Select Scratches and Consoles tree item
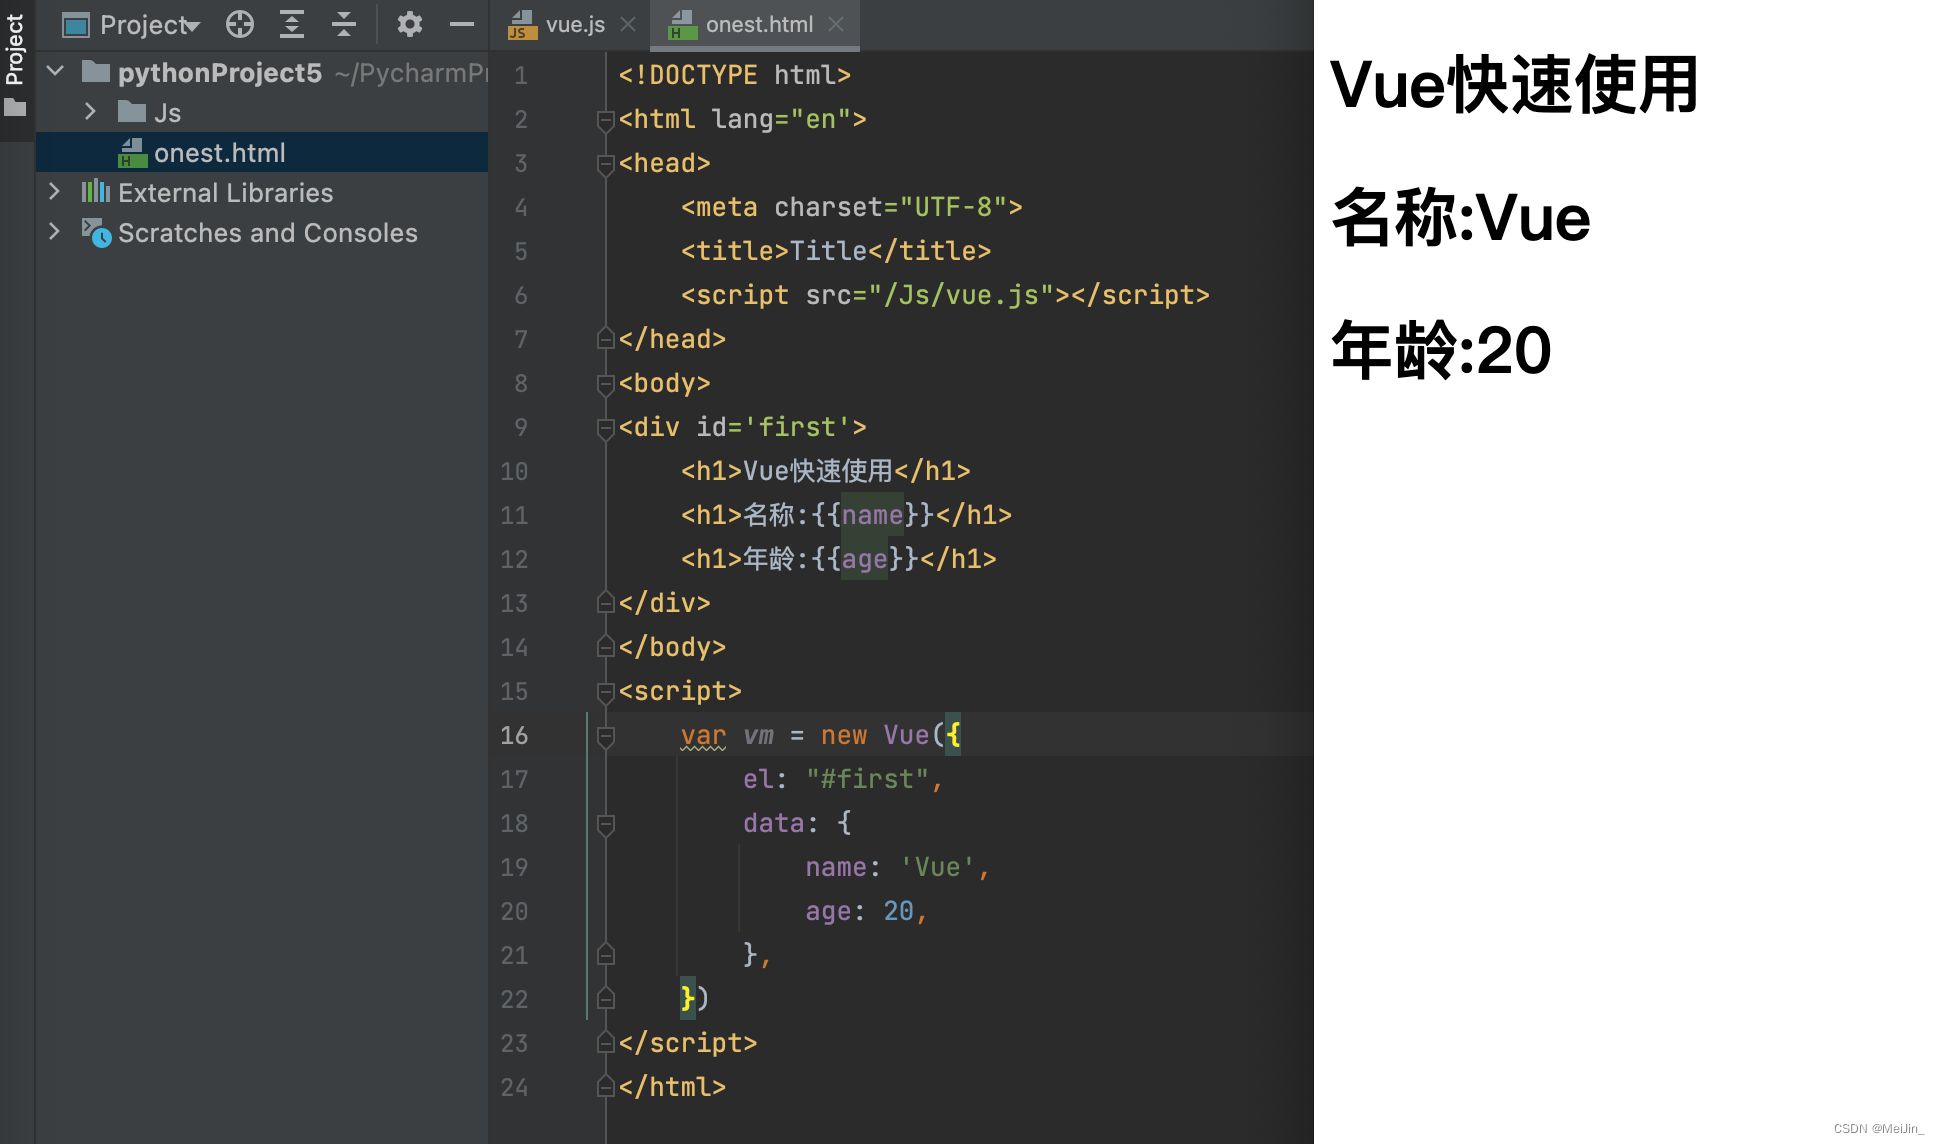The height and width of the screenshot is (1144, 1940). 249,233
